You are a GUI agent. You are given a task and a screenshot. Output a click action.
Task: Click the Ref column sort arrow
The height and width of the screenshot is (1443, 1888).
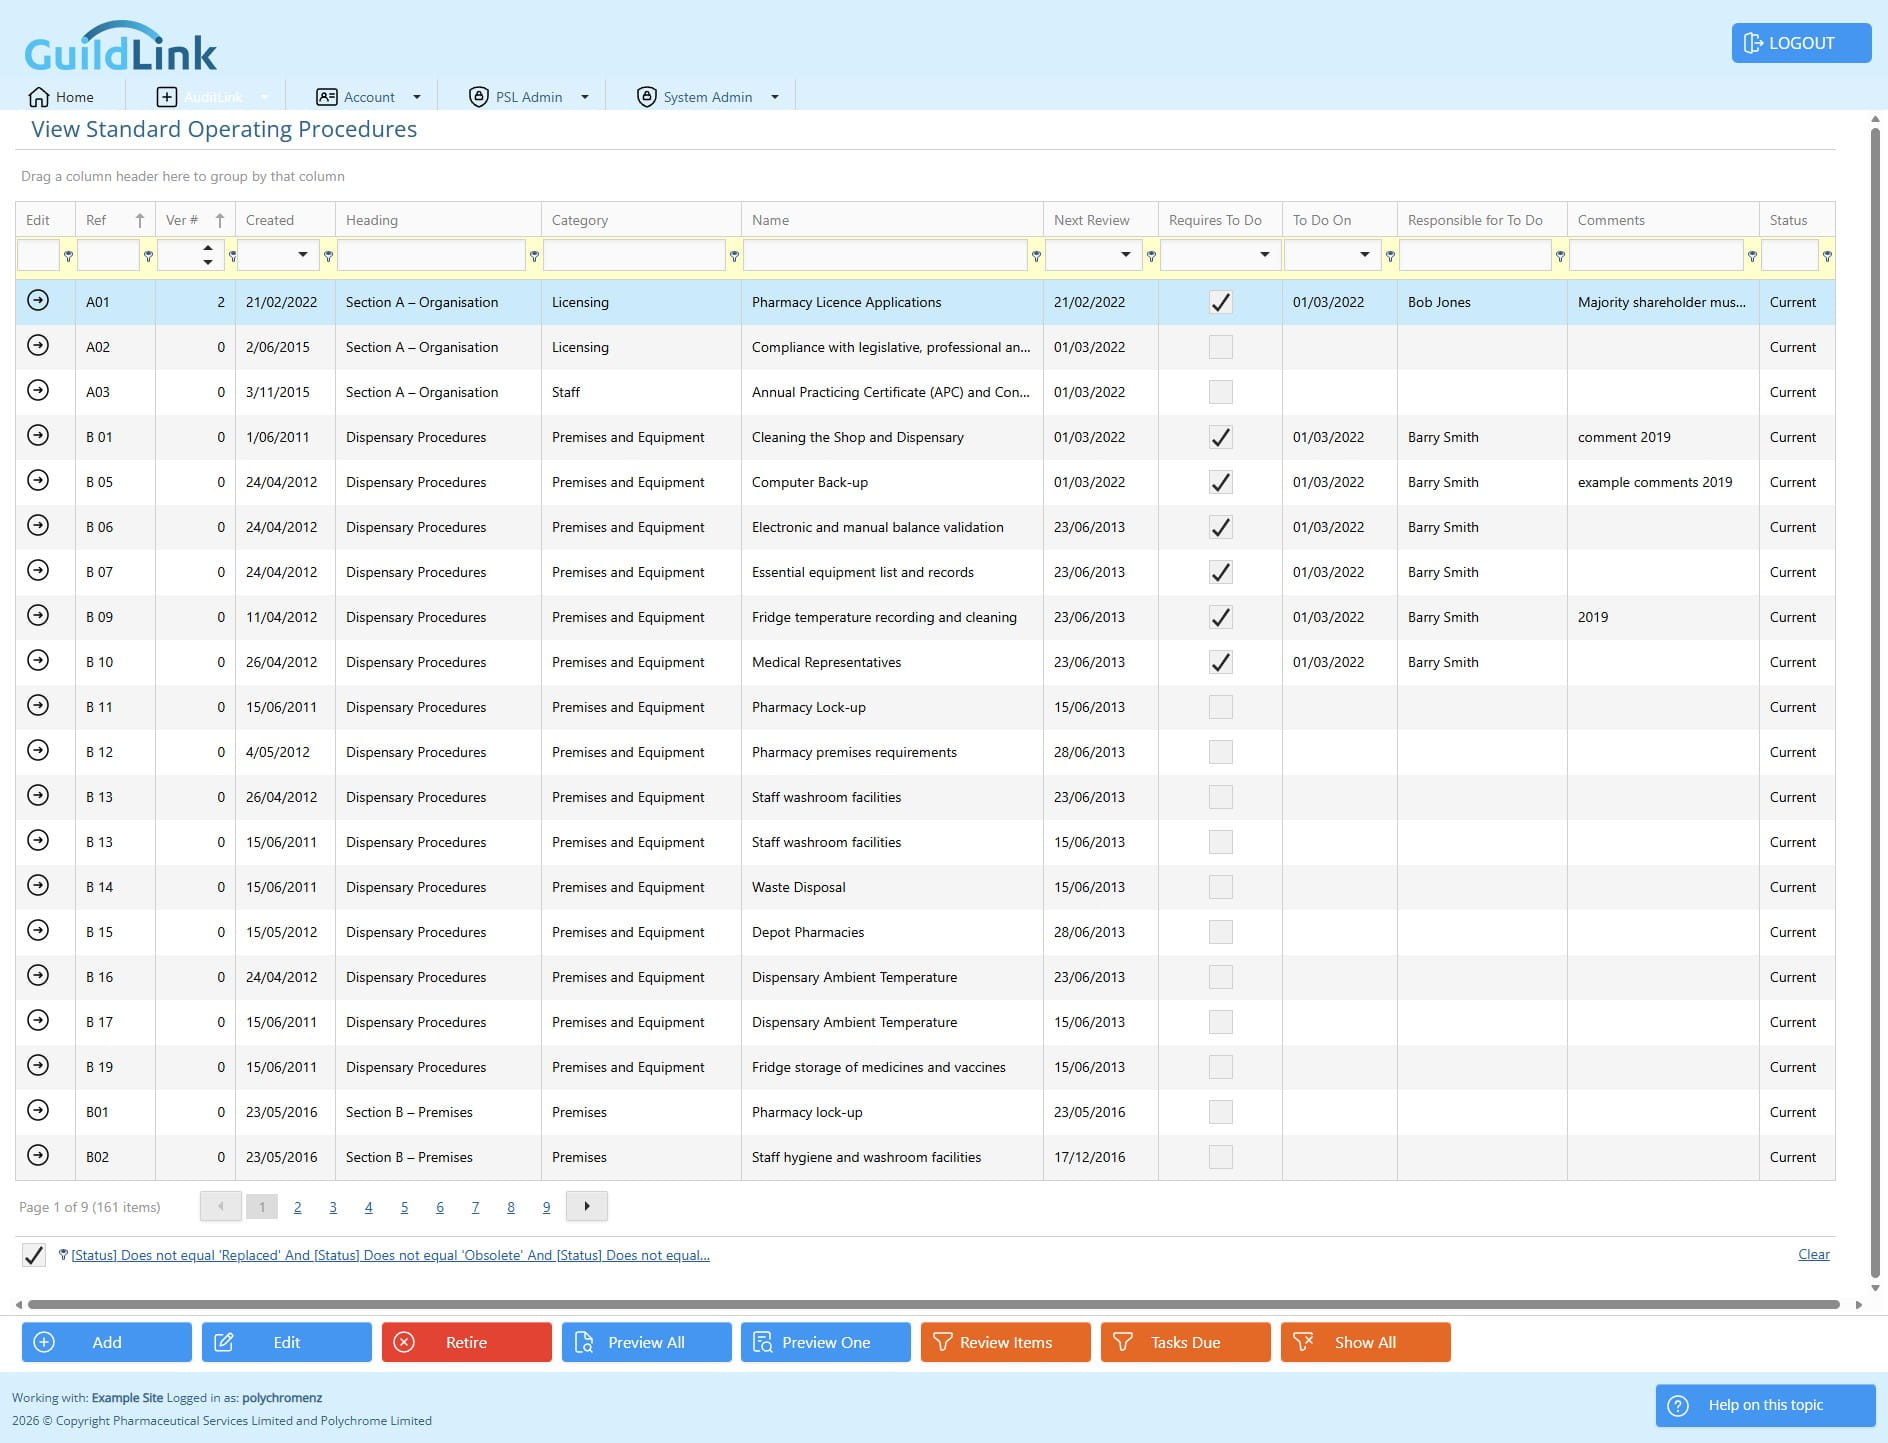(139, 220)
